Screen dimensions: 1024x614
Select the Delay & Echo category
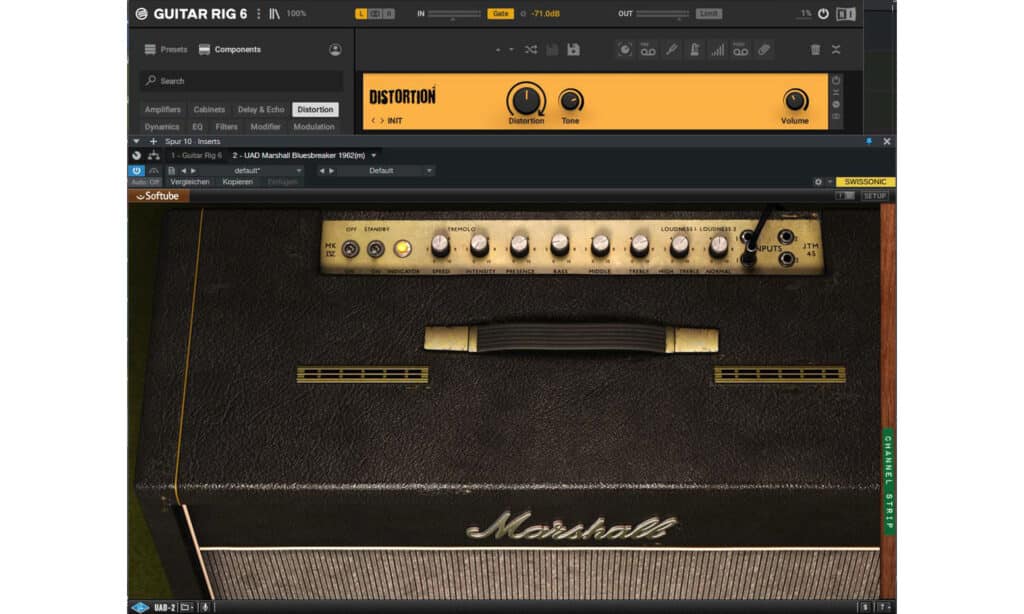tap(261, 110)
